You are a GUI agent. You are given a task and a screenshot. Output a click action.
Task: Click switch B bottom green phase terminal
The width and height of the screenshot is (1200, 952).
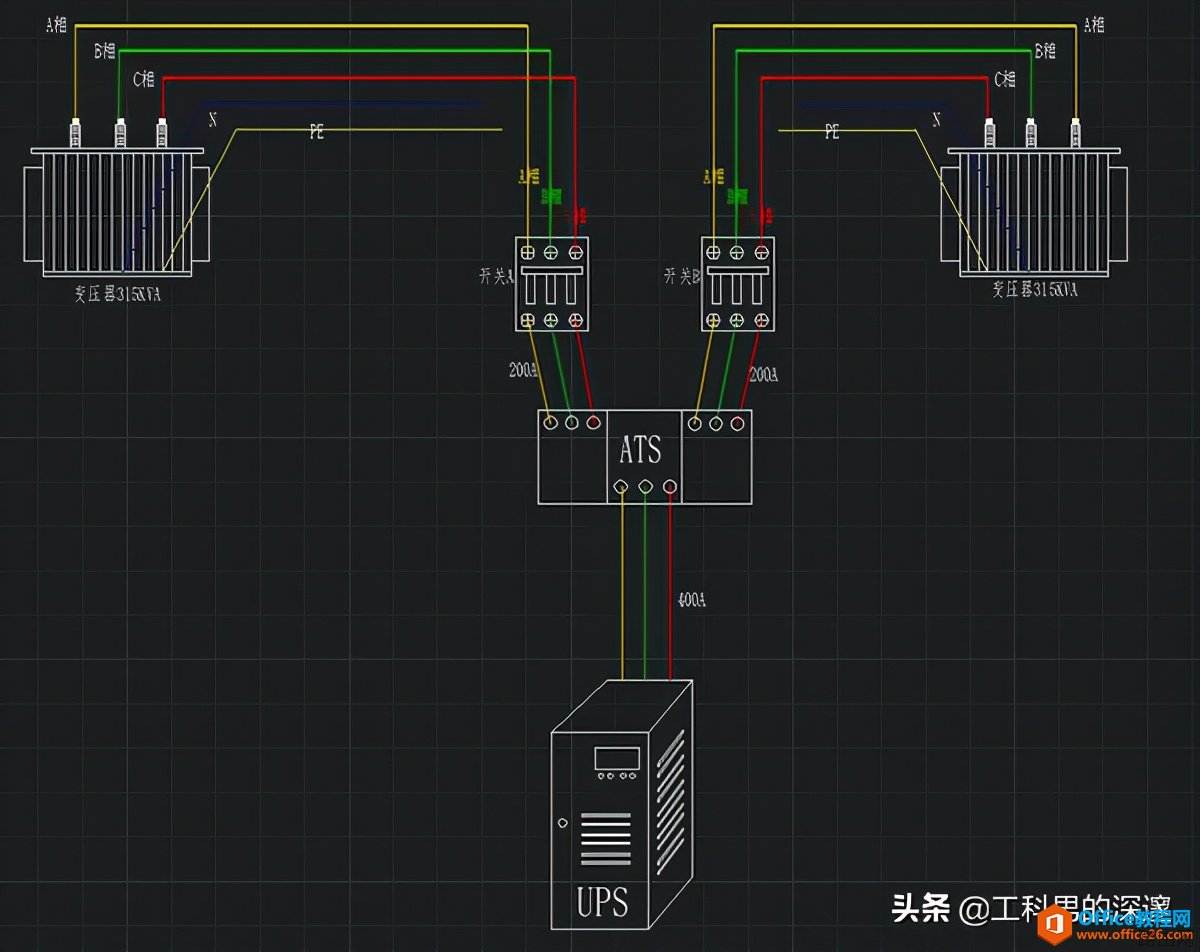737,320
